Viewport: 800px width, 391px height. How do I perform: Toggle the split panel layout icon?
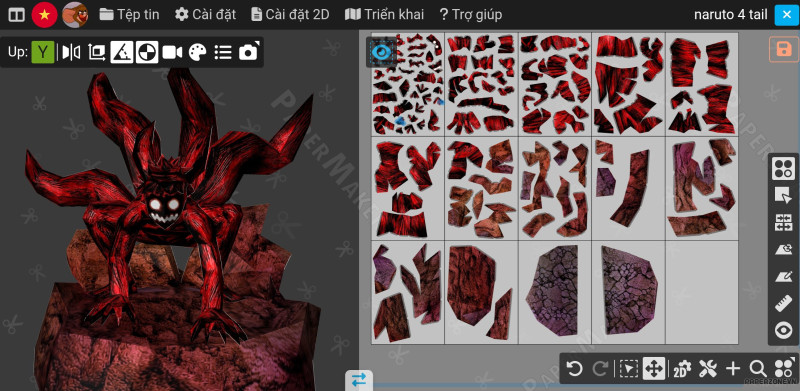click(16, 15)
